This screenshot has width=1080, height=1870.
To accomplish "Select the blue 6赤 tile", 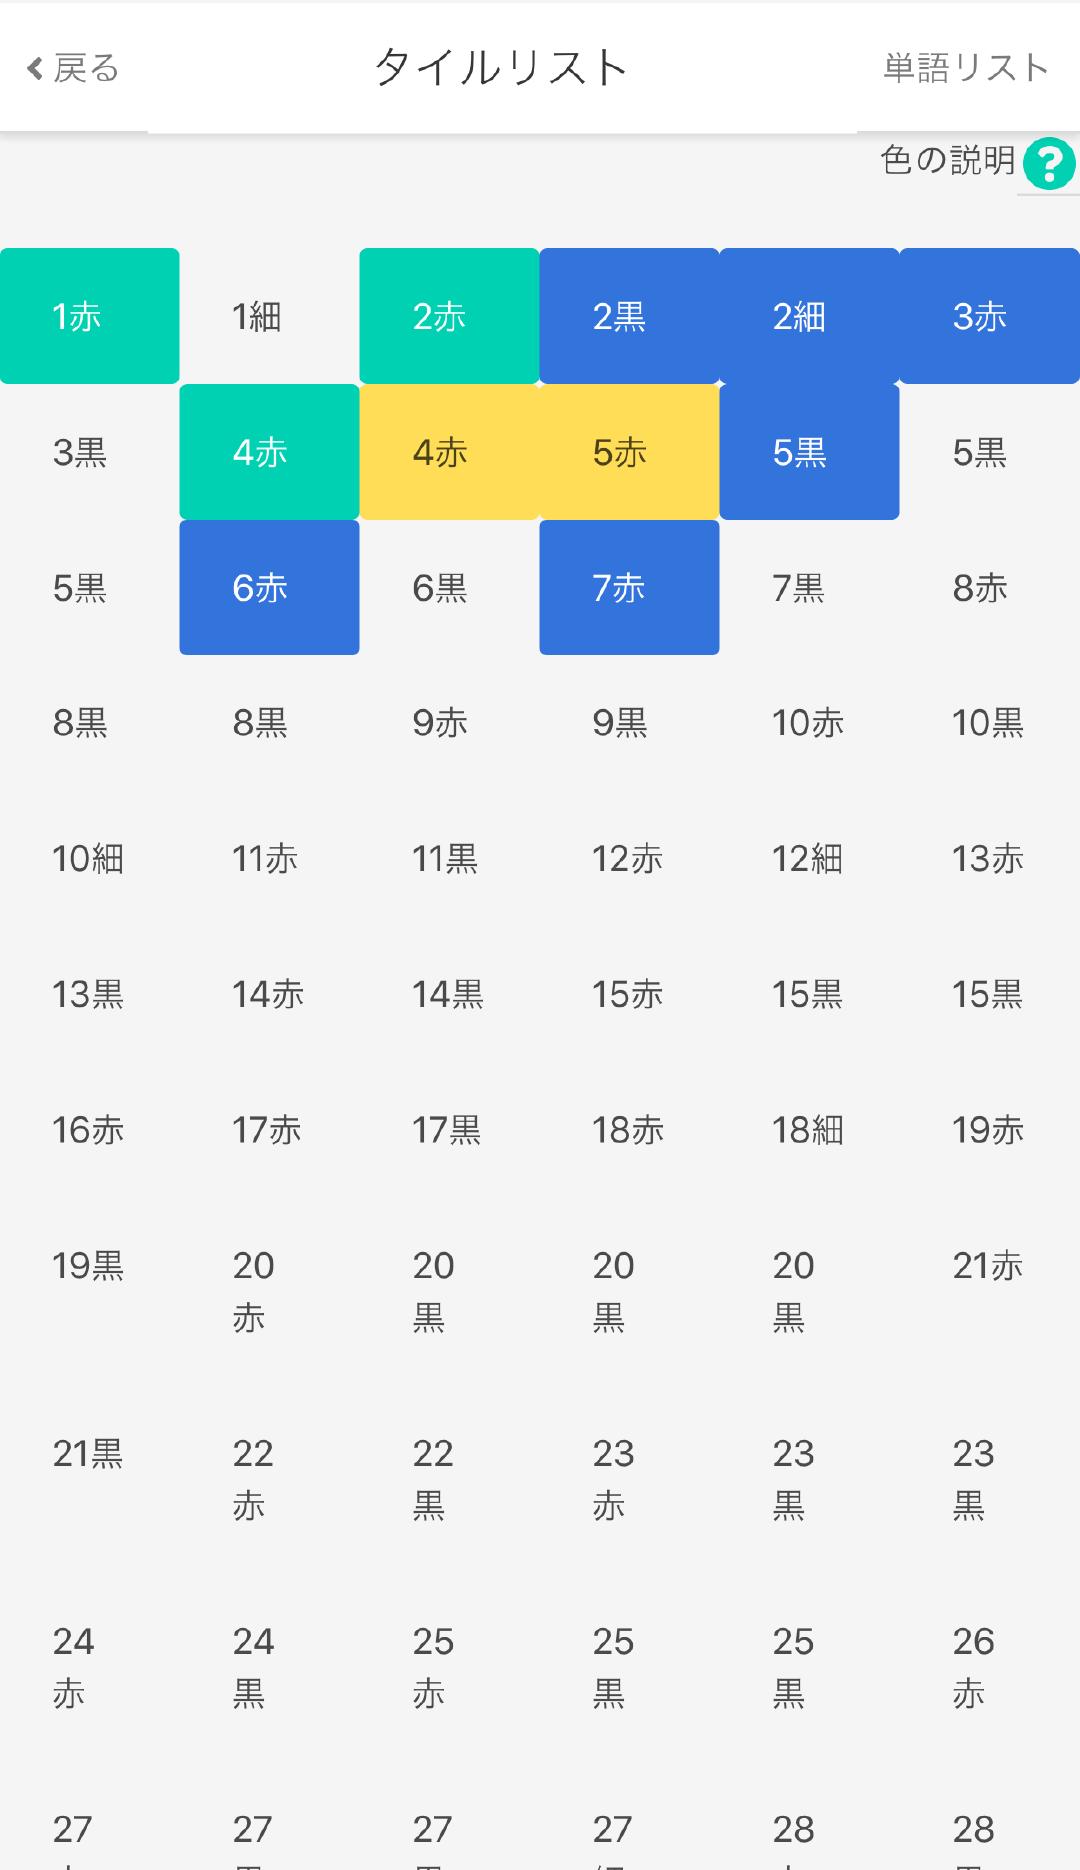I will [x=269, y=587].
